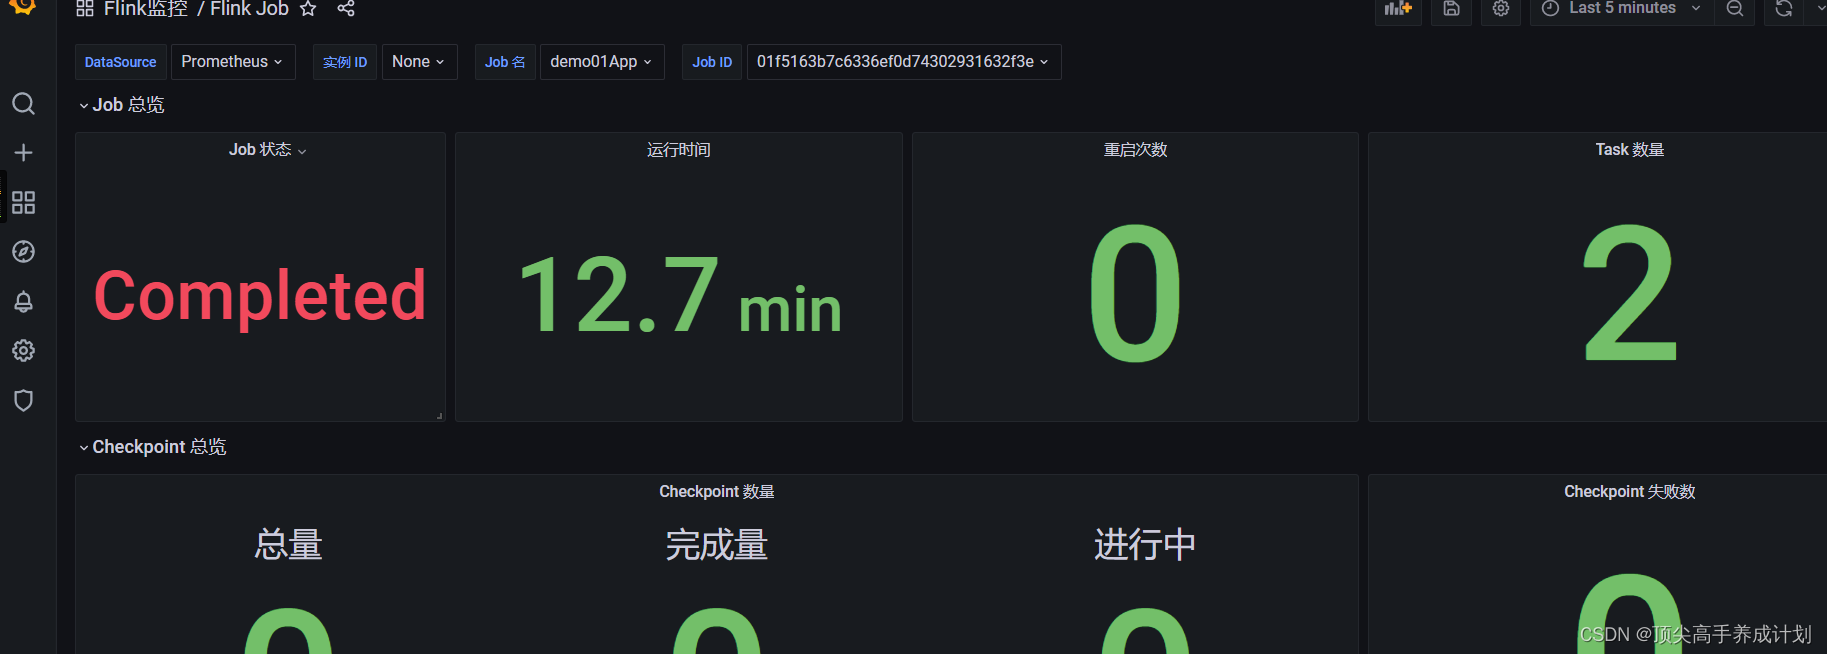Share the dashboard using the share icon
Image resolution: width=1827 pixels, height=654 pixels.
point(346,9)
